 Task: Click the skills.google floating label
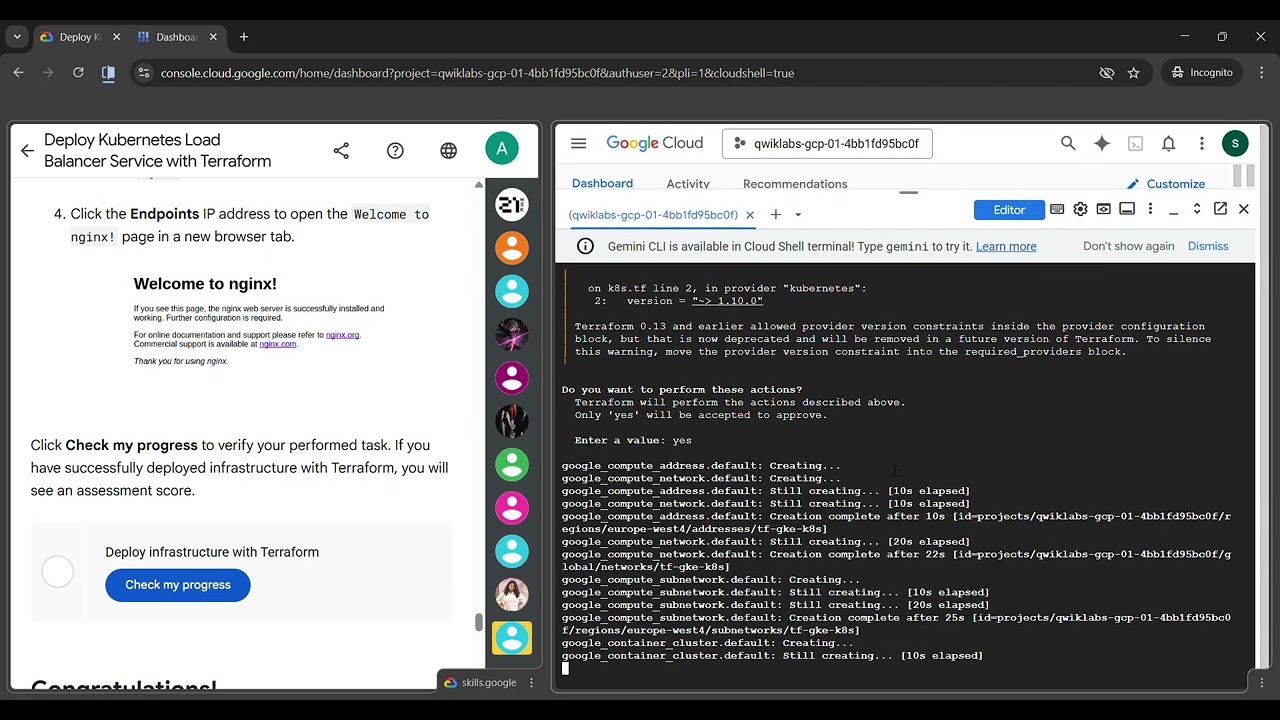tap(480, 682)
